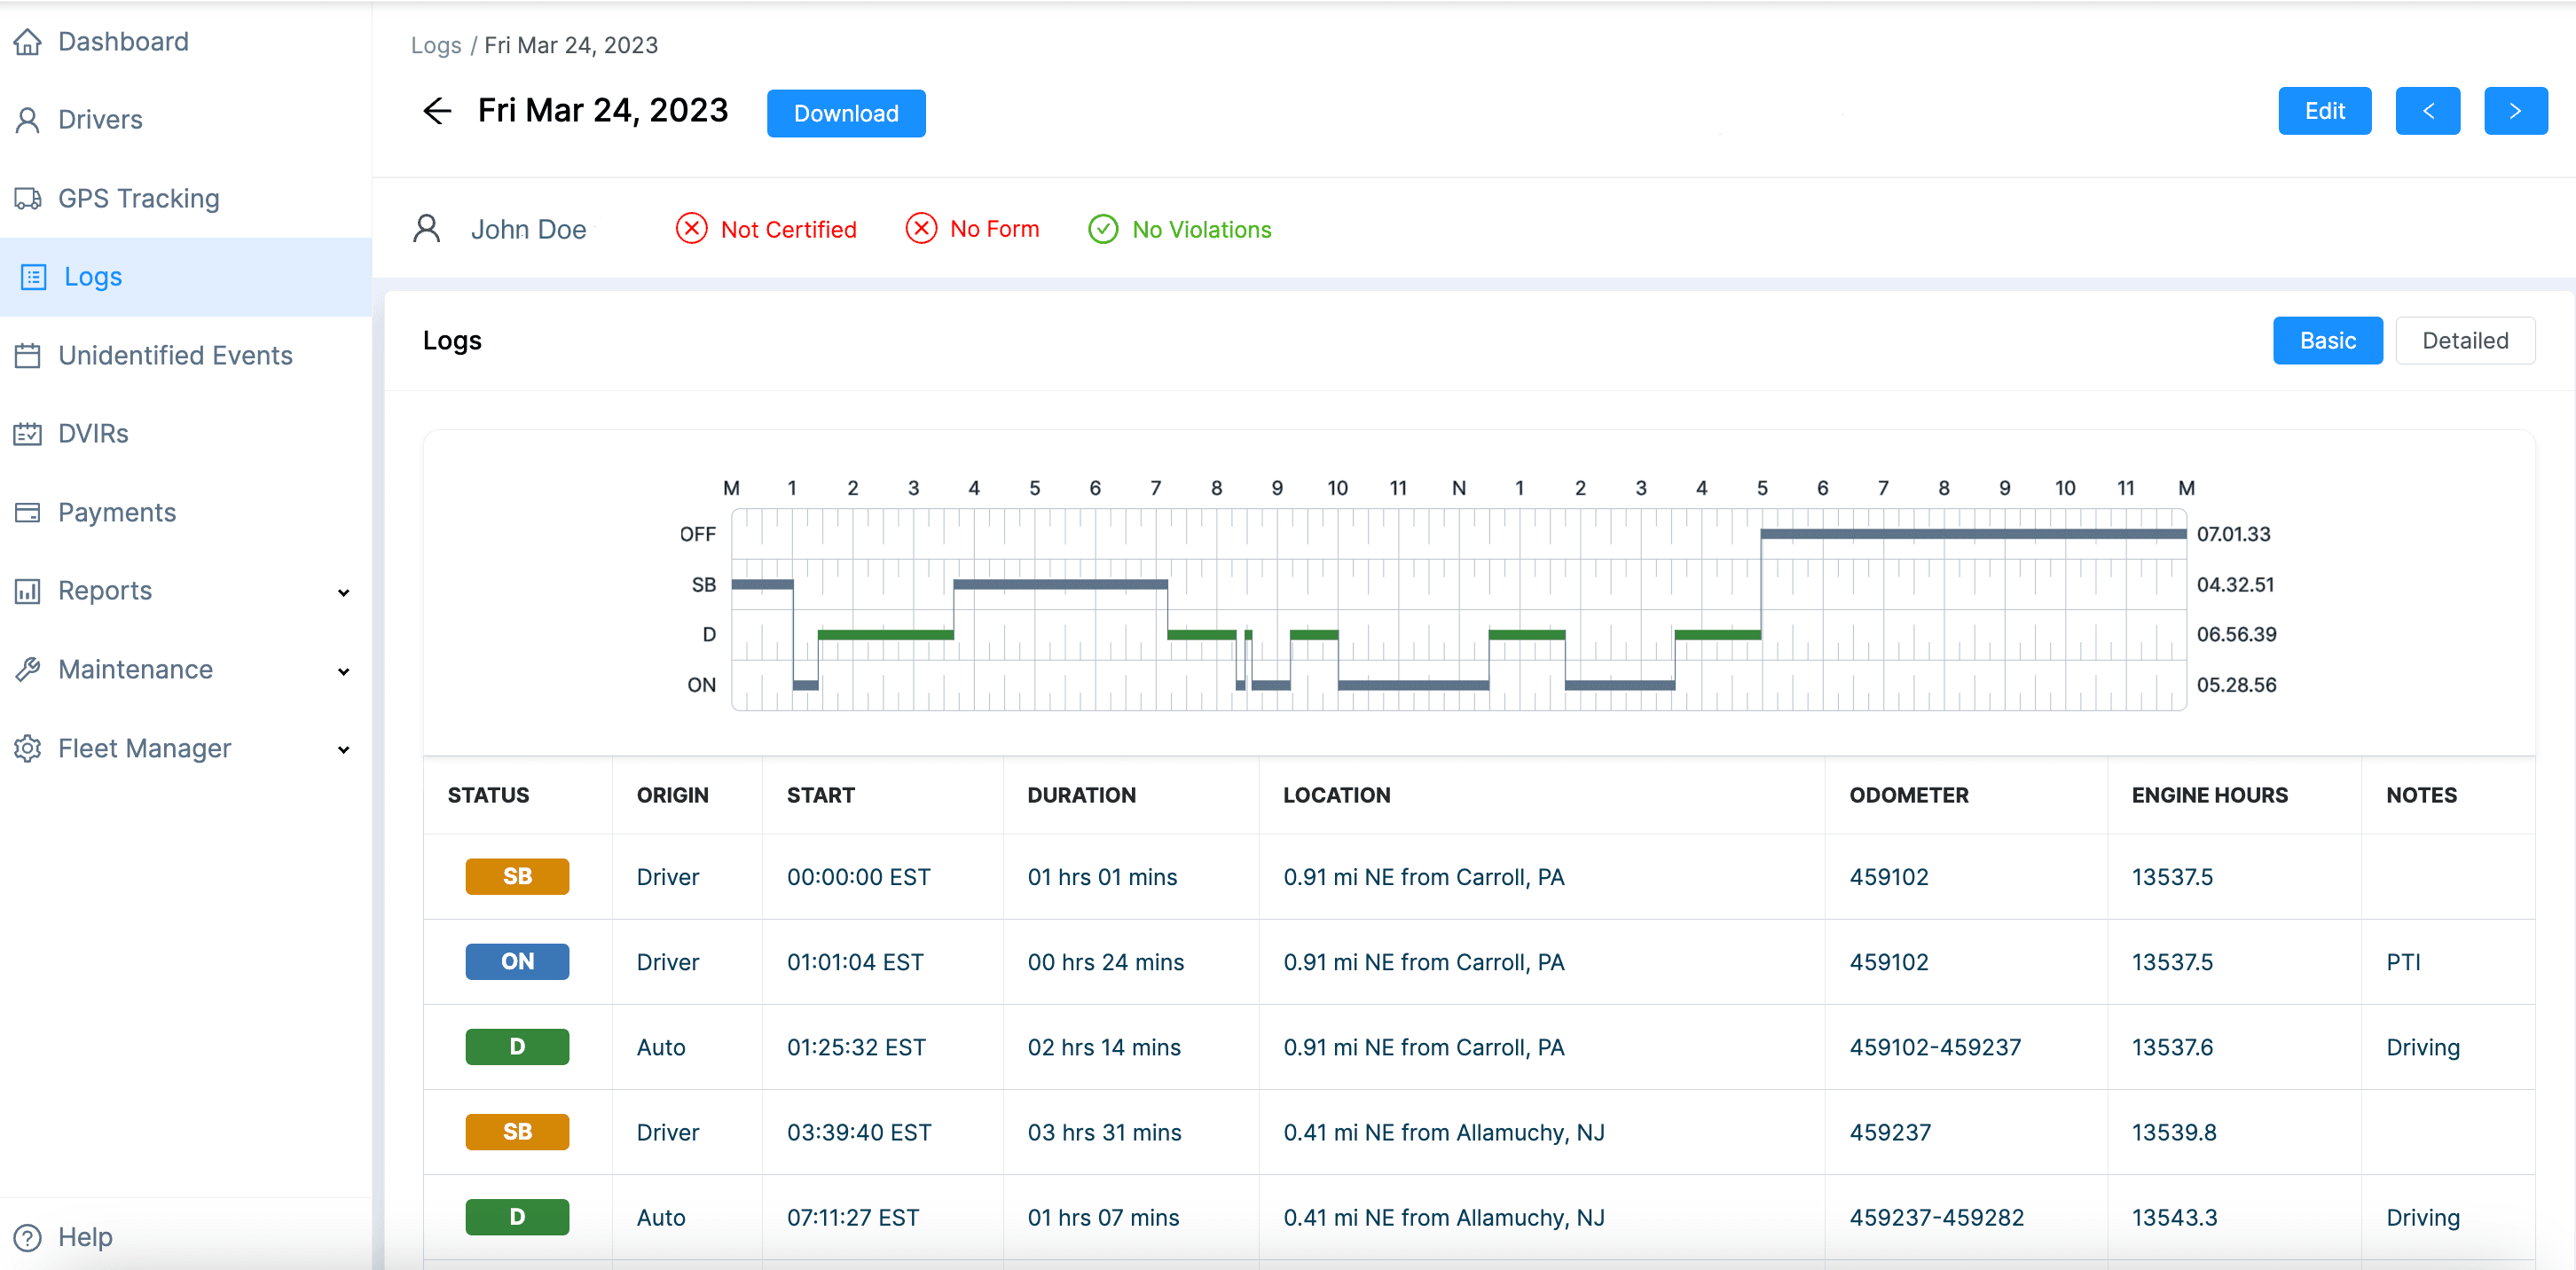Select the Drivers icon

pos(28,119)
